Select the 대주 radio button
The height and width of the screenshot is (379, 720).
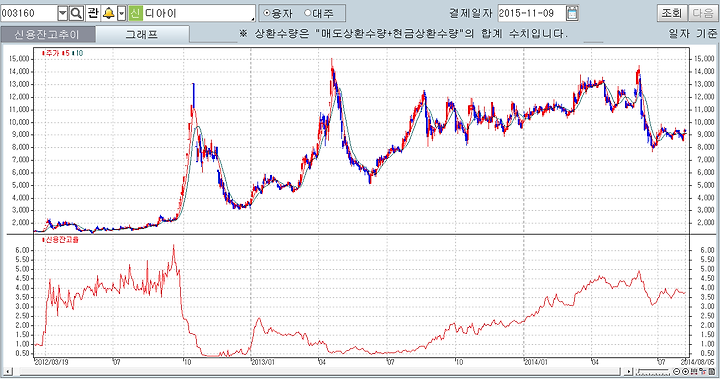[x=308, y=13]
